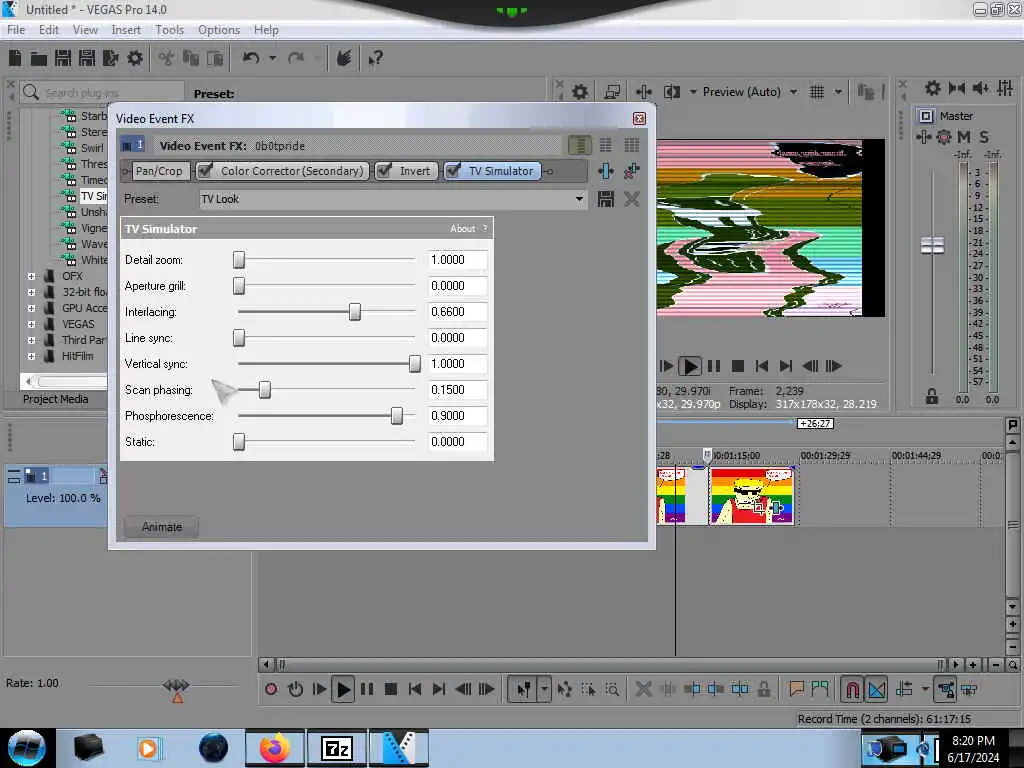Open project with the folder icon
Viewport: 1024px width, 768px height.
(x=39, y=59)
